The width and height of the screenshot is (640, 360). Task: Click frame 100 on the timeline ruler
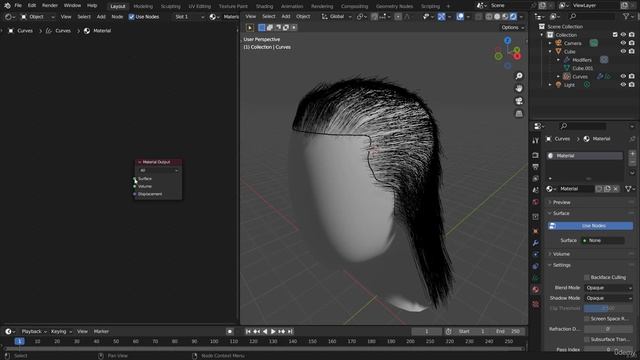(214, 341)
